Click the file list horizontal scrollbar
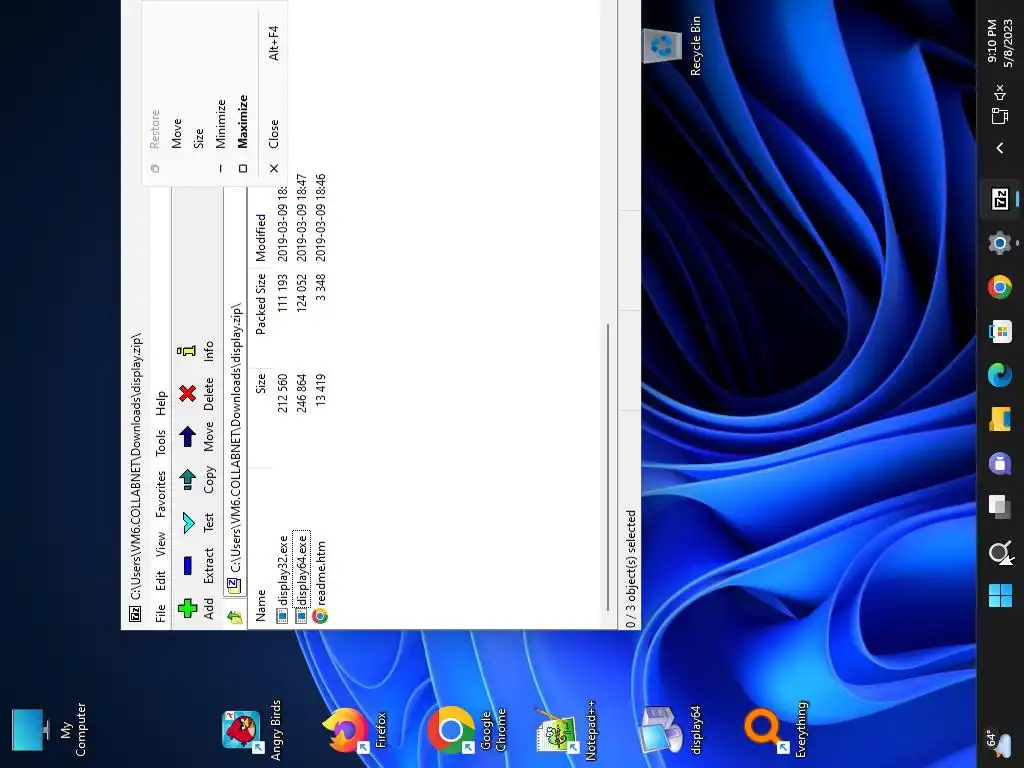The width and height of the screenshot is (1024, 768). click(608, 468)
